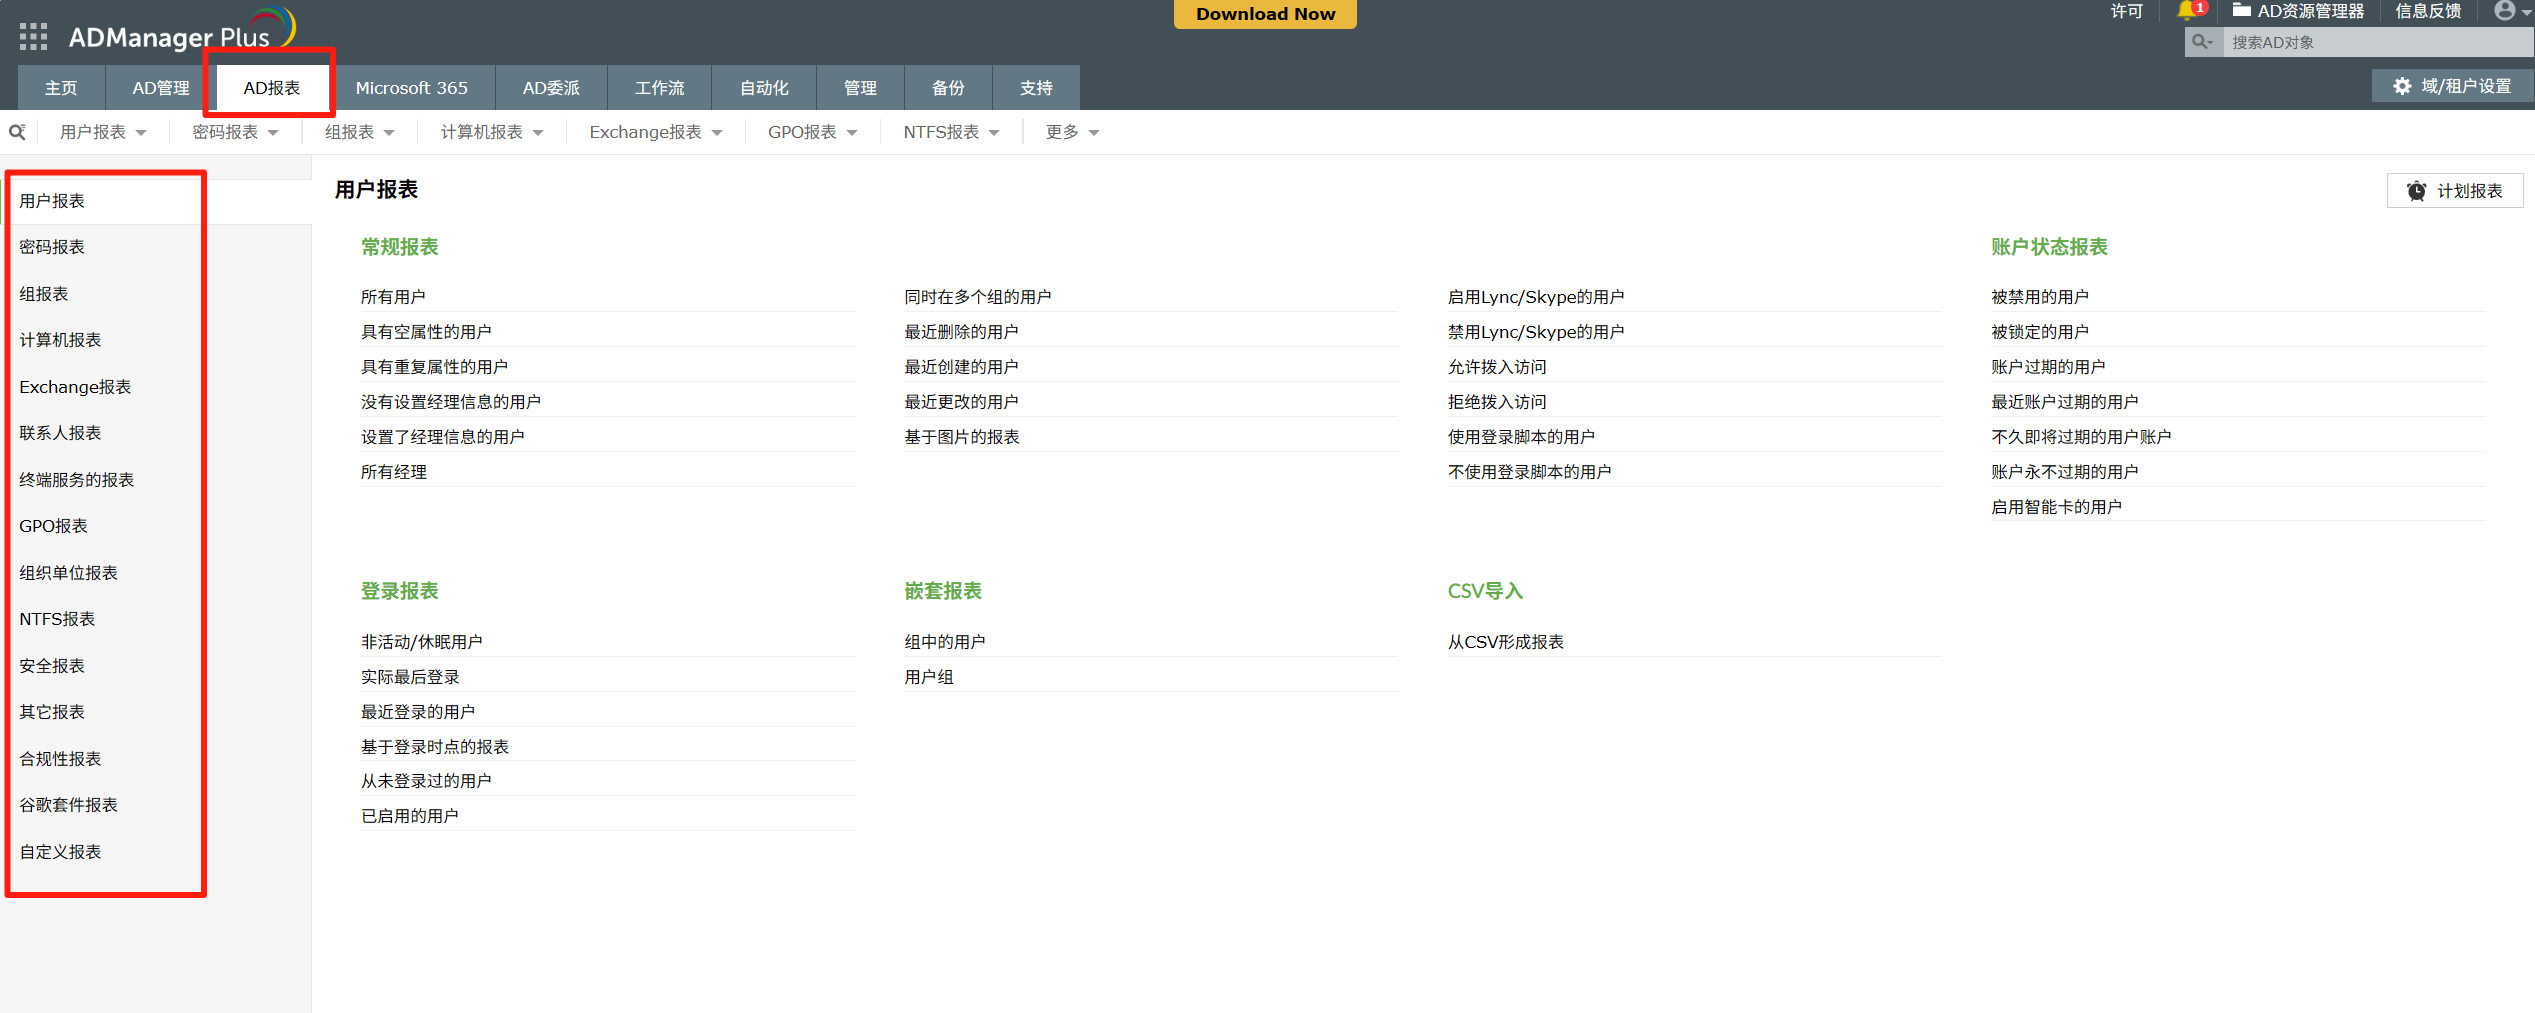
Task: Open the apps grid launcher icon
Action: pos(33,37)
